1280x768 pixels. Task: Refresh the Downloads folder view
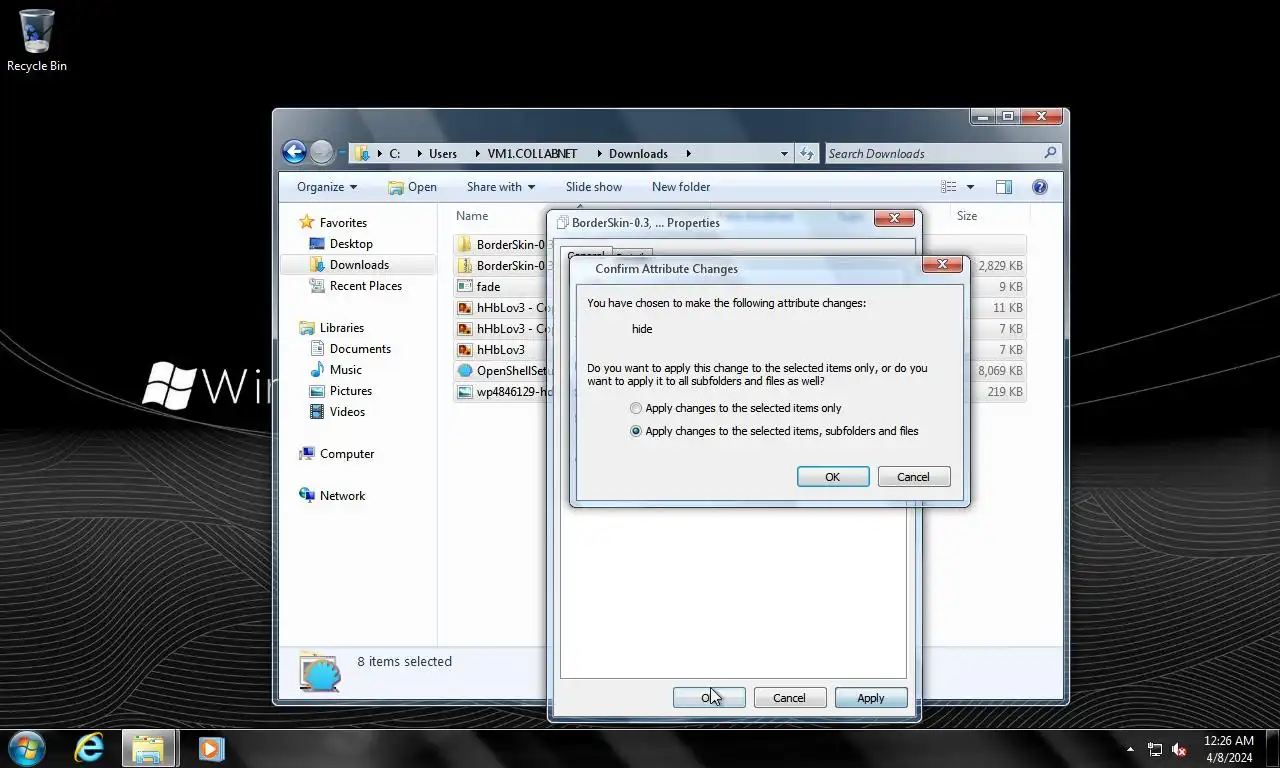(807, 153)
